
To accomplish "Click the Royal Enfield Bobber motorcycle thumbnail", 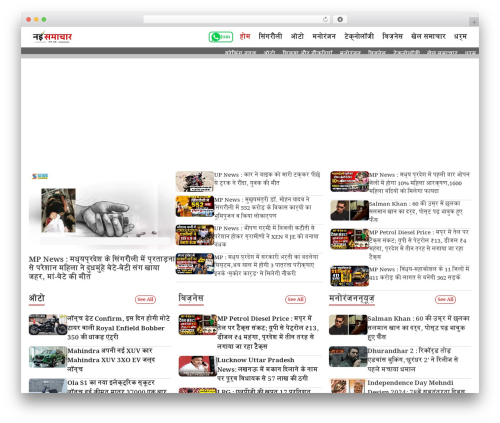I will (48, 325).
